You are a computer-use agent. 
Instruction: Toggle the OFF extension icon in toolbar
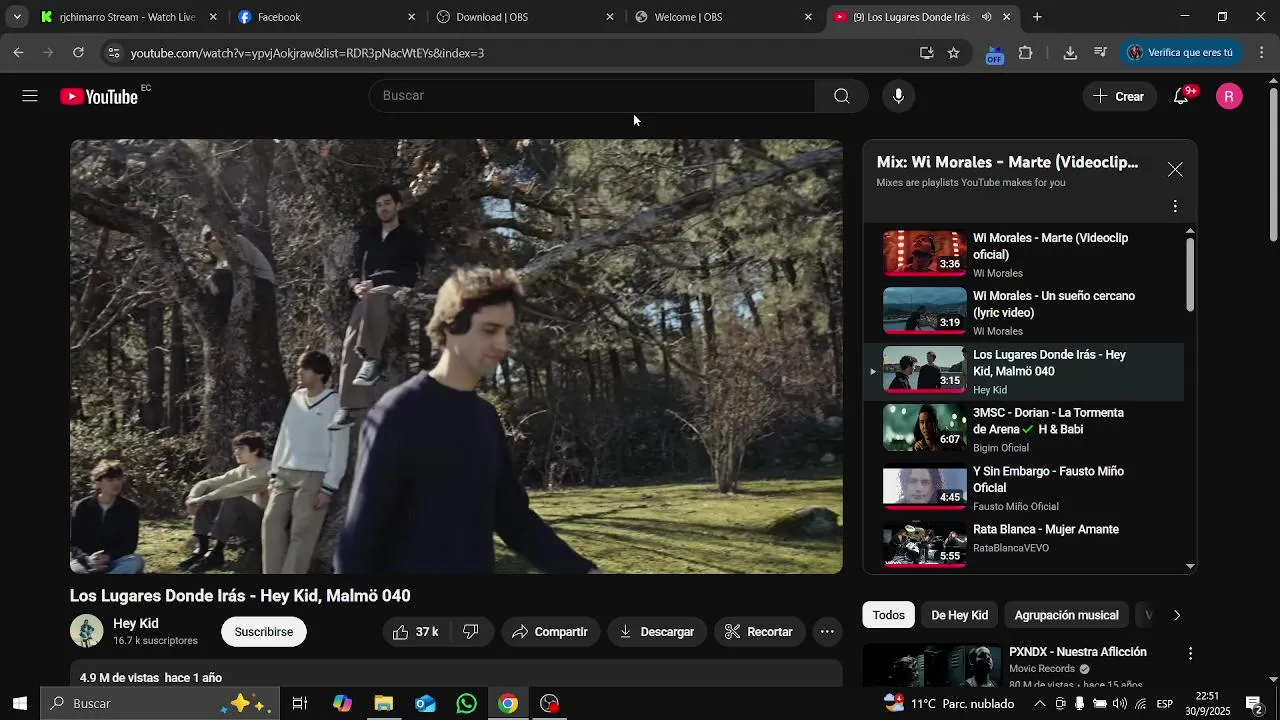tap(994, 54)
